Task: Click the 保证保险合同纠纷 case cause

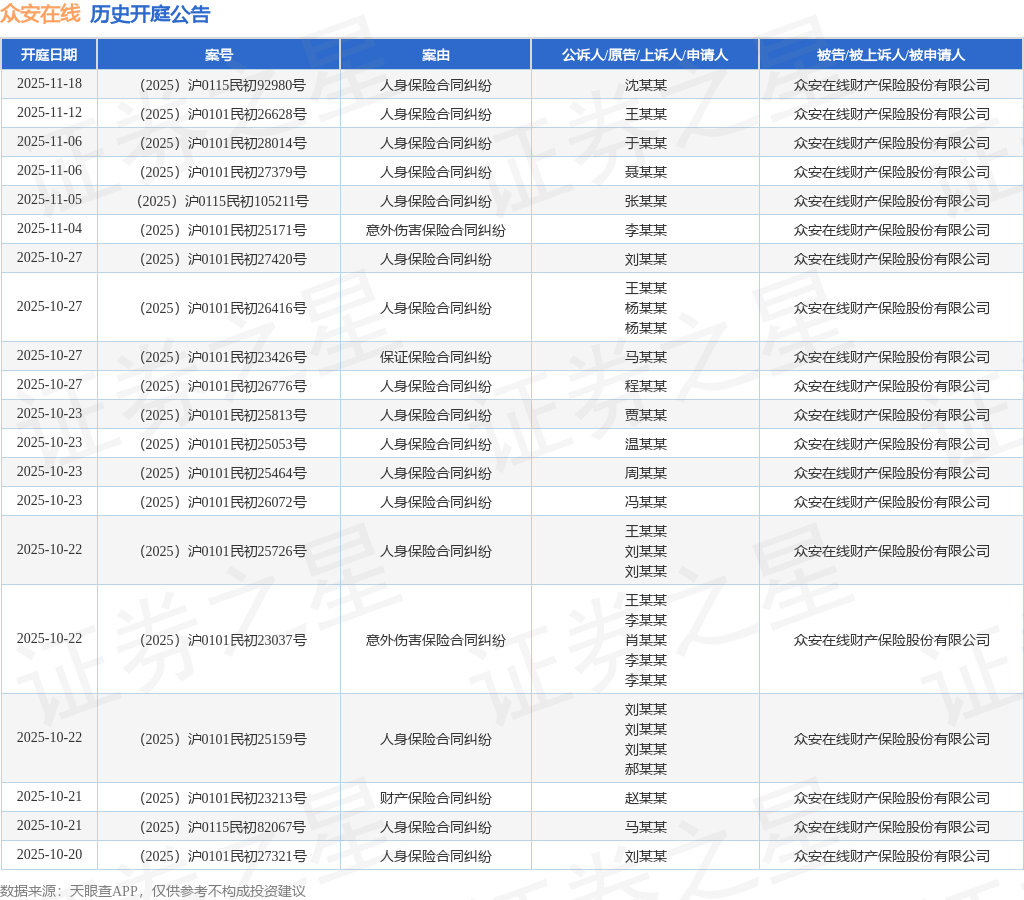Action: 436,357
